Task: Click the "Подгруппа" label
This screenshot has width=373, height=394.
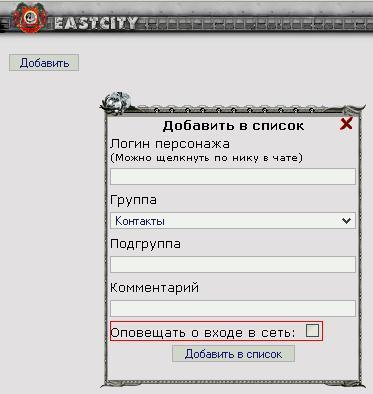Action: pos(145,244)
